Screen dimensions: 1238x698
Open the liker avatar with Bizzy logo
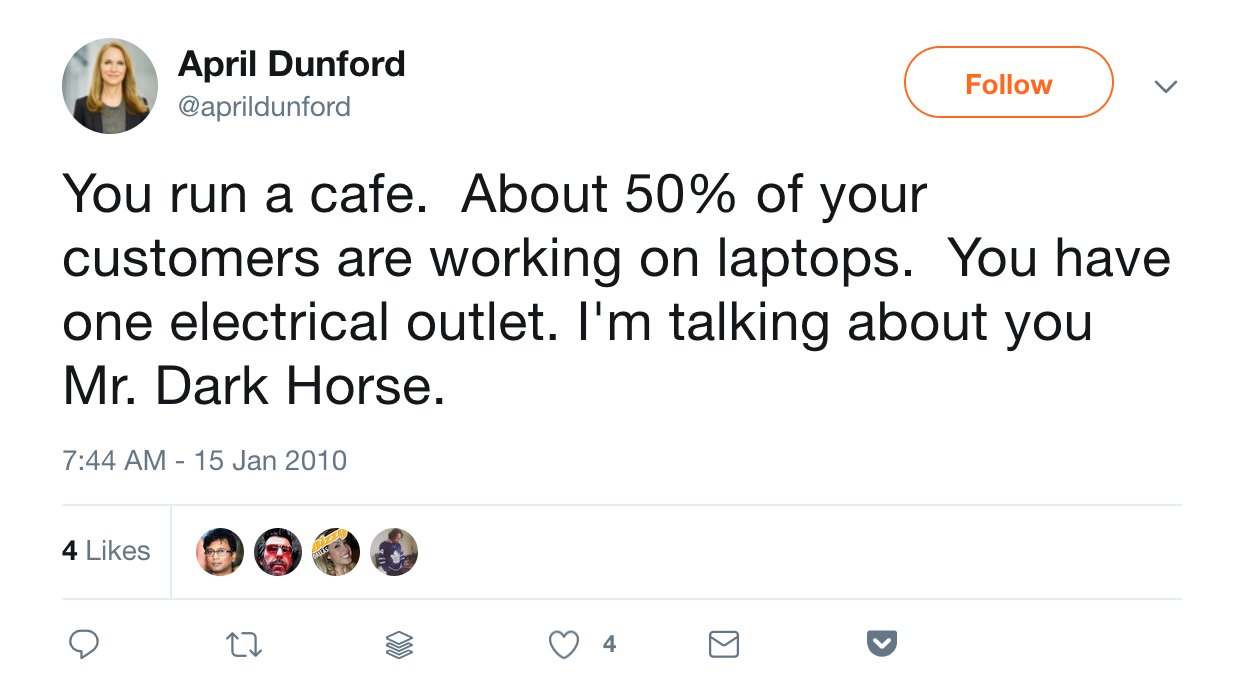click(x=336, y=552)
